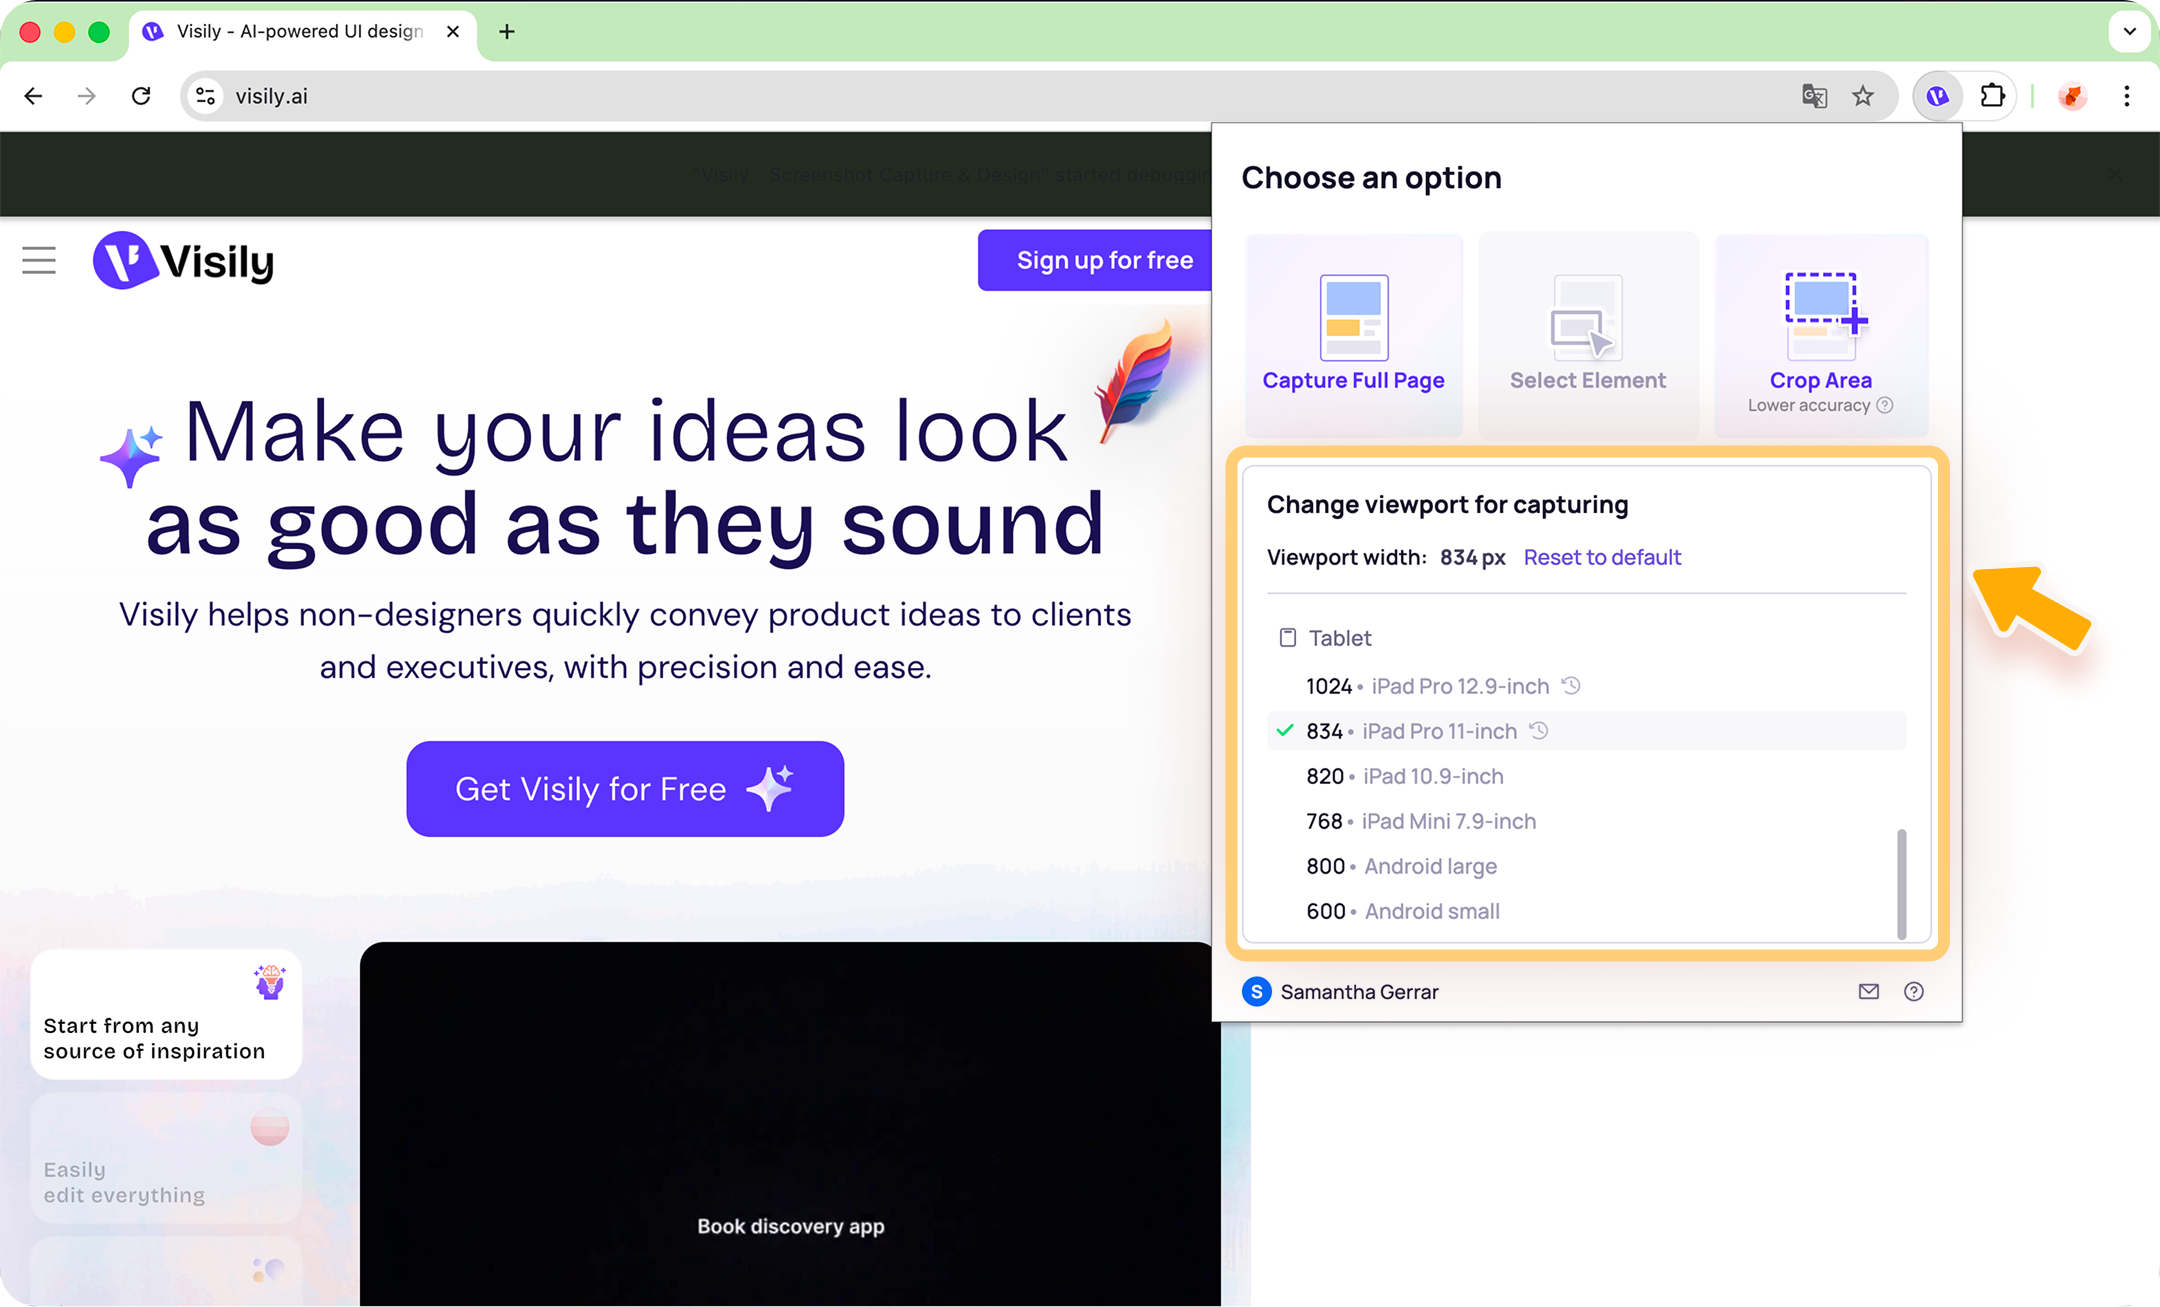The height and width of the screenshot is (1307, 2160).
Task: Click the Book discovery app preview
Action: point(790,1124)
